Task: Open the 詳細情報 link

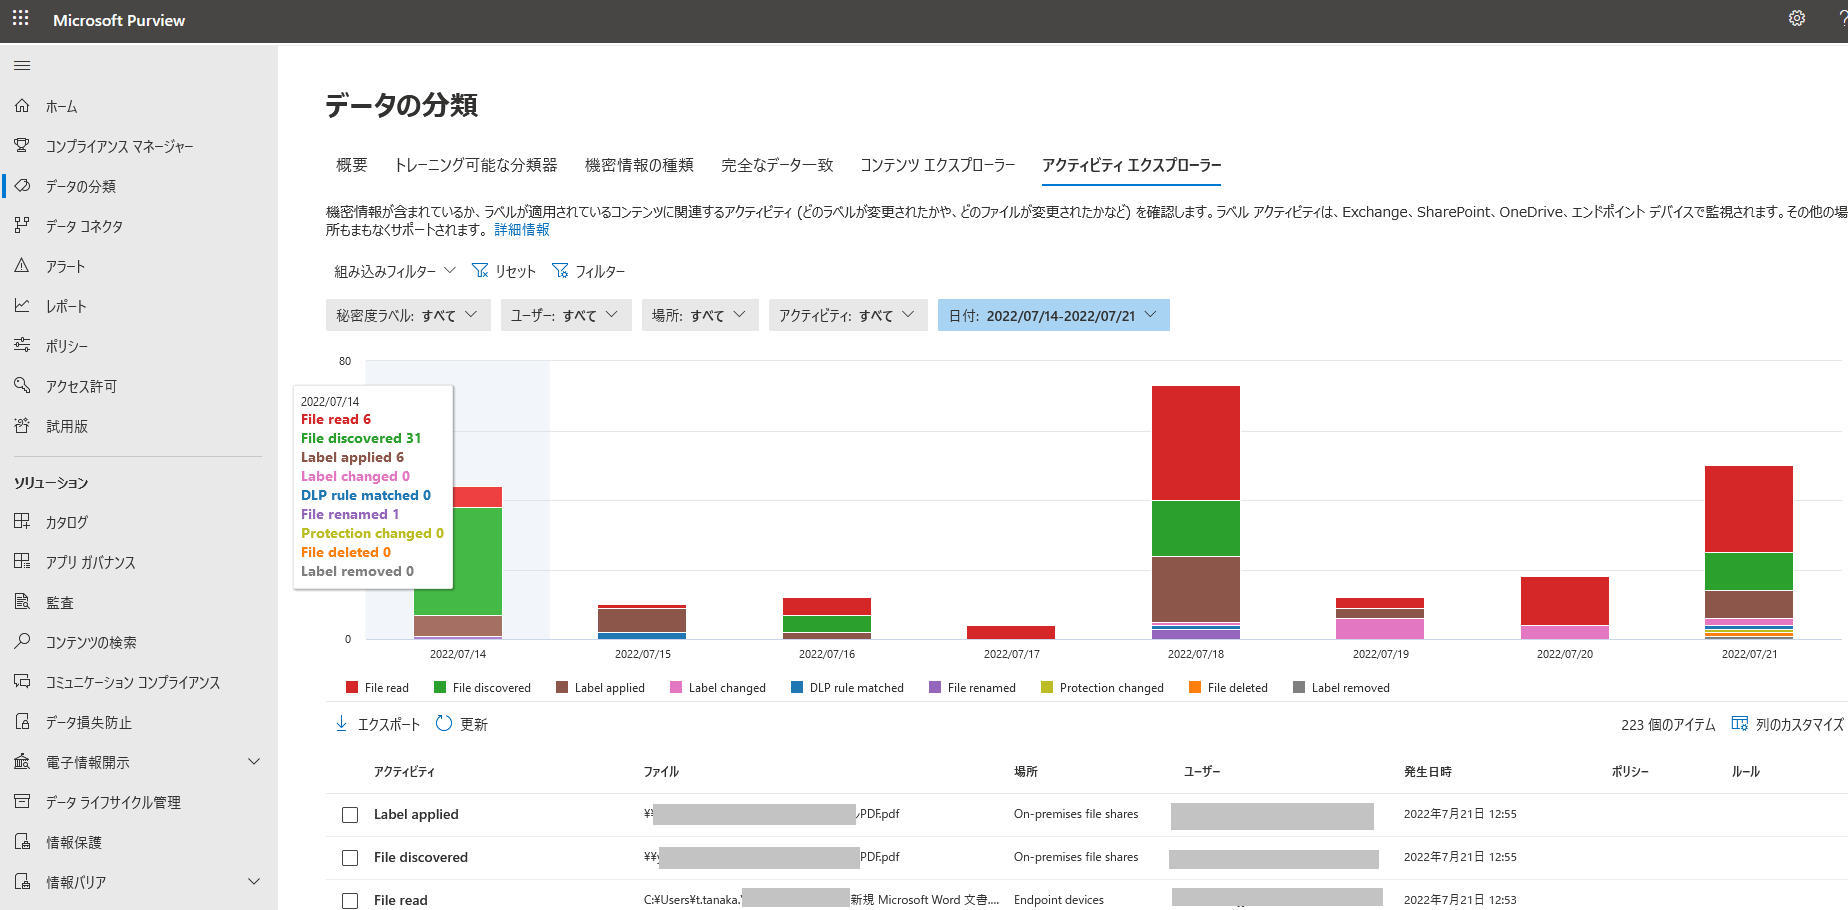Action: click(x=522, y=230)
